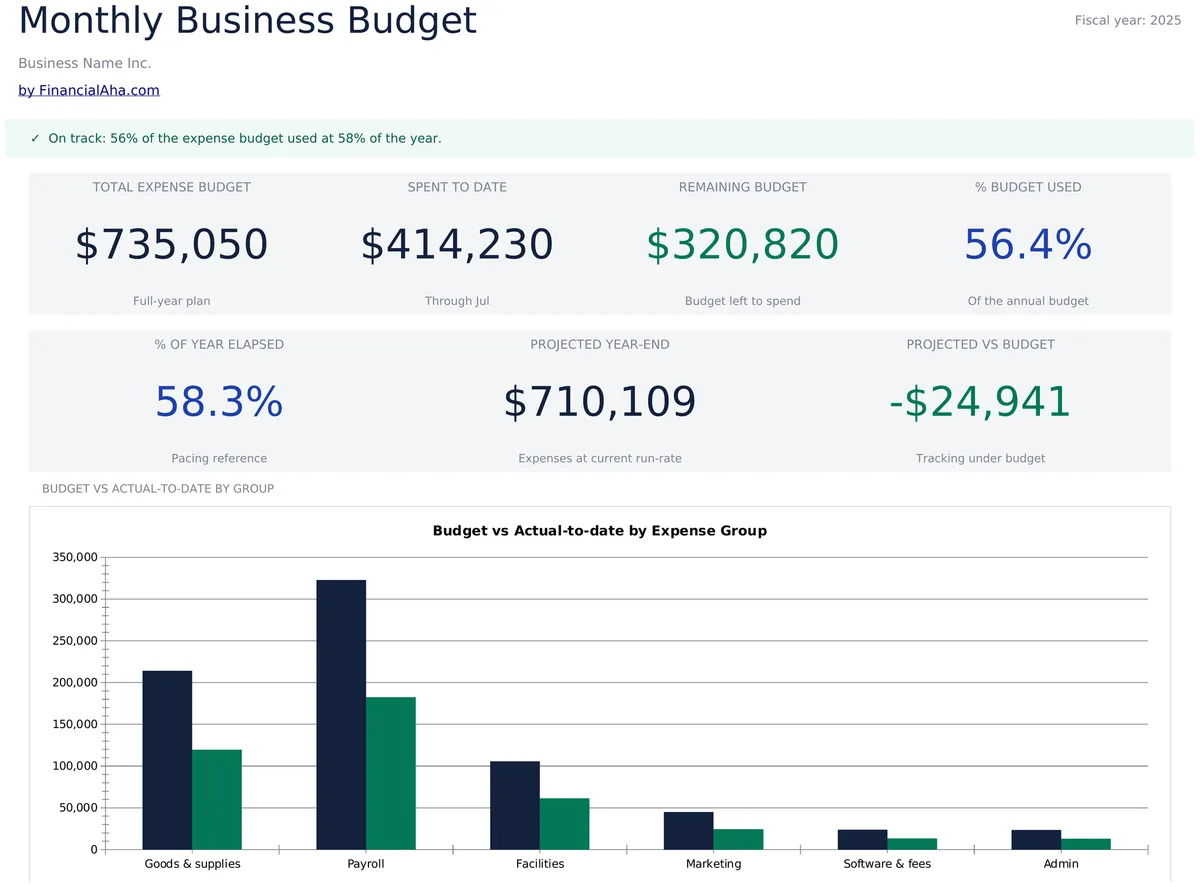This screenshot has width=1200, height=887.
Task: Click the 250,000 y-axis label
Action: [x=75, y=641]
